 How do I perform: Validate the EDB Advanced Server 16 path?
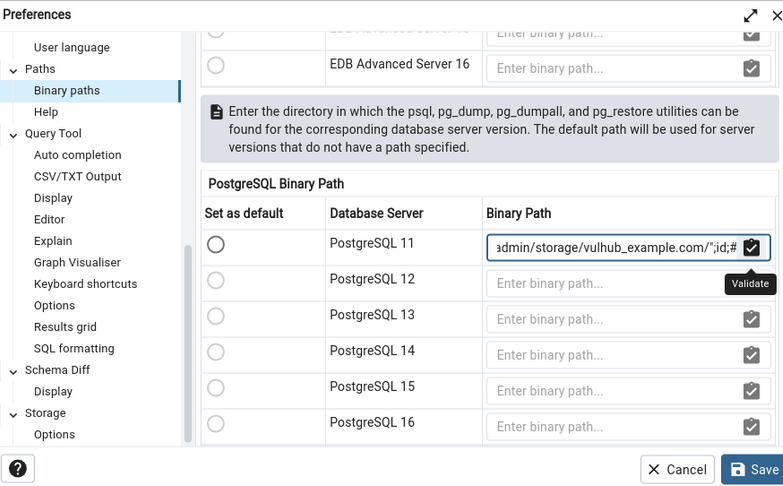click(x=751, y=68)
